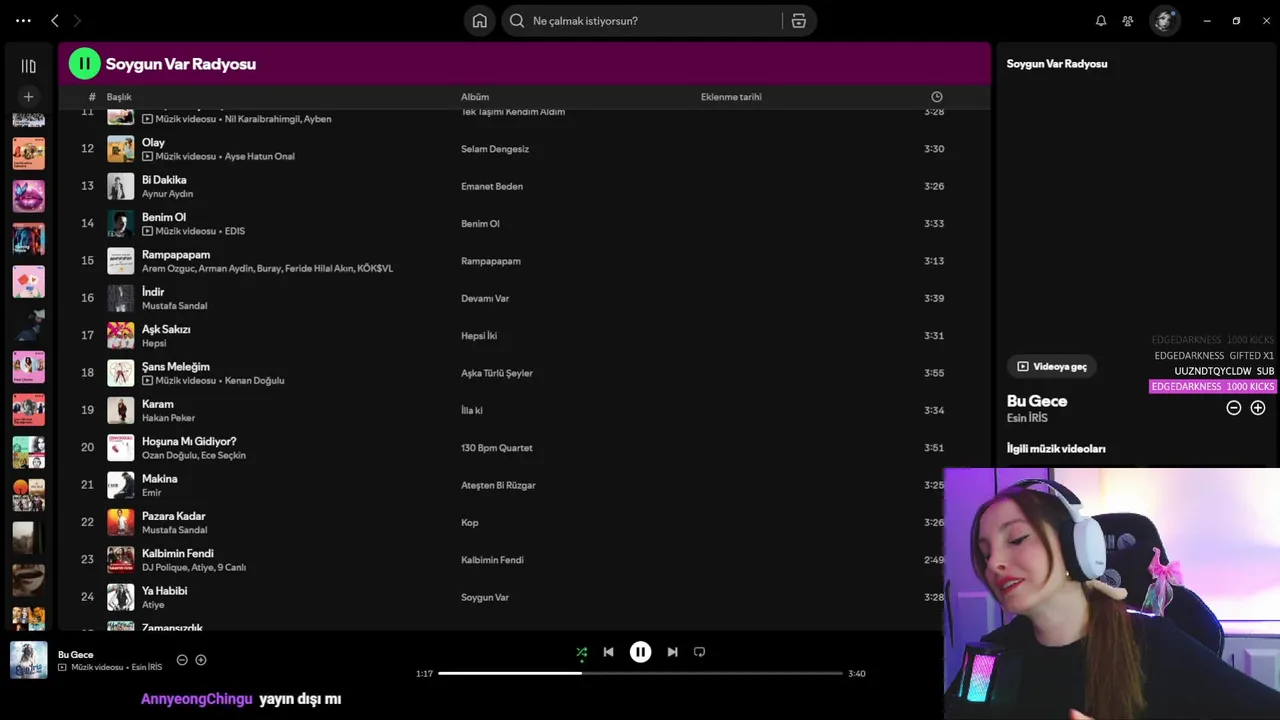Sort tracks by Eklenme tarihi column
The height and width of the screenshot is (720, 1280).
[x=731, y=97]
